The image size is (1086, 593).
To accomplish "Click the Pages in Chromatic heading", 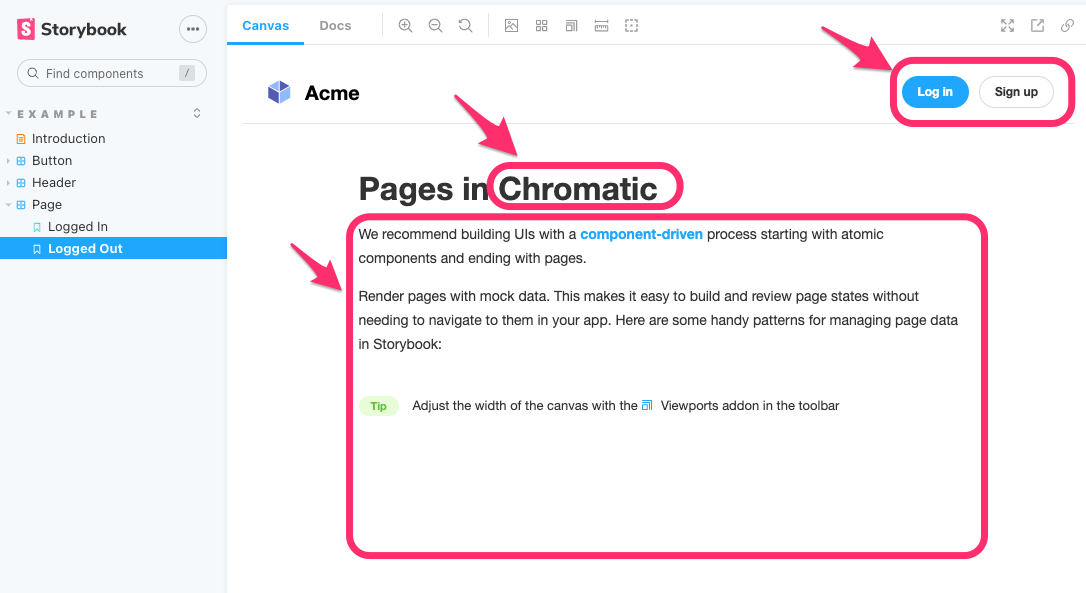I will [x=508, y=189].
